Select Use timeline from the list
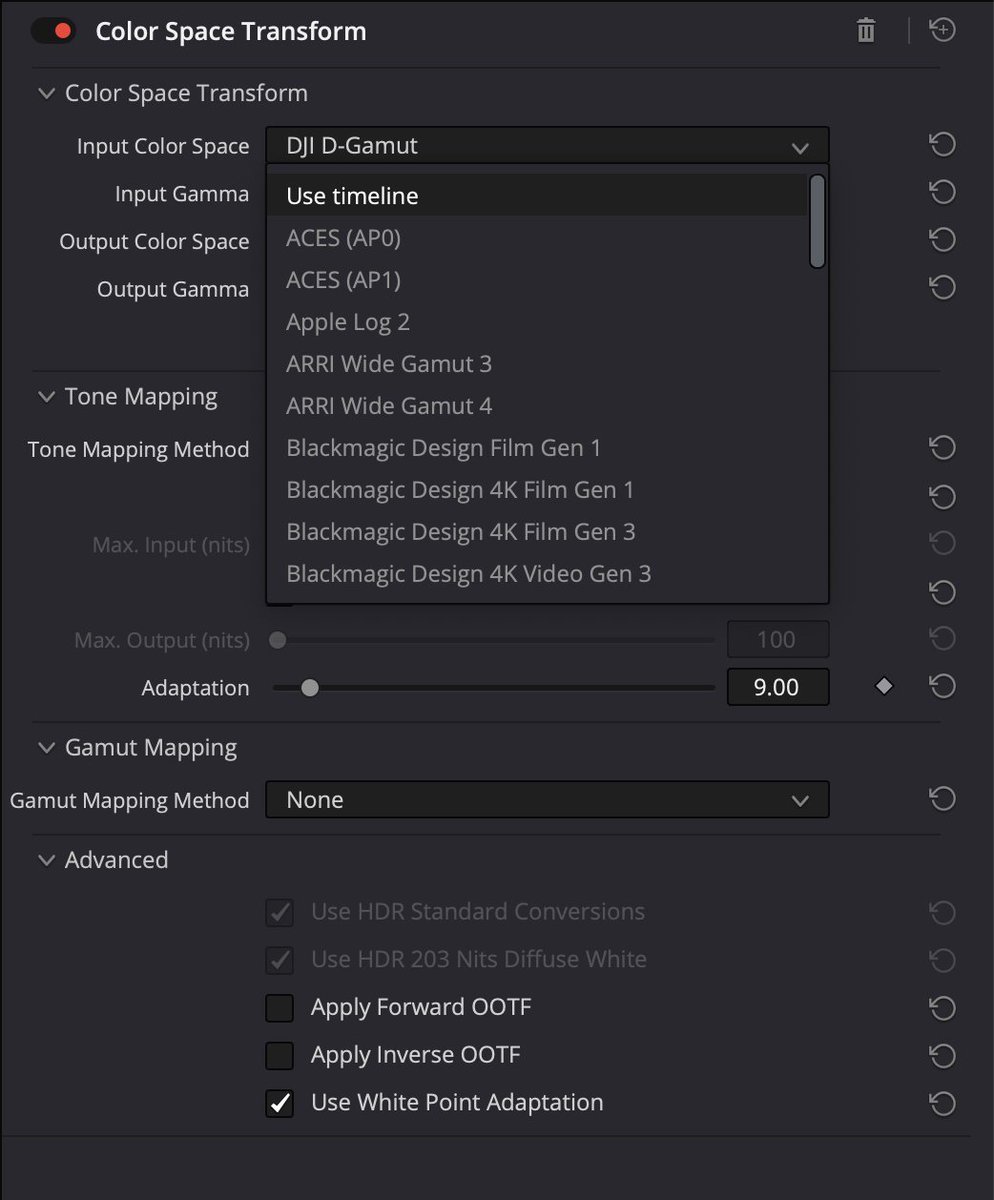This screenshot has width=994, height=1200. [537, 196]
